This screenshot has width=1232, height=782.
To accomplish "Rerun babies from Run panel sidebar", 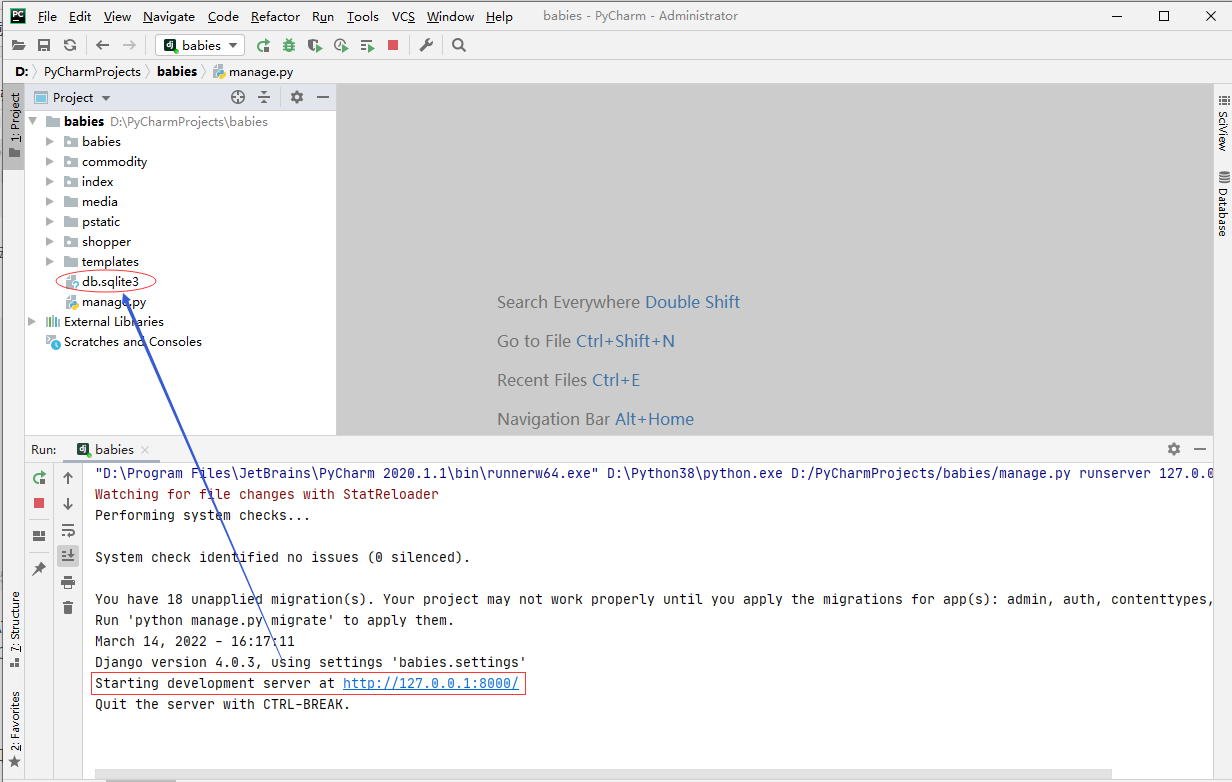I will pyautogui.click(x=39, y=478).
